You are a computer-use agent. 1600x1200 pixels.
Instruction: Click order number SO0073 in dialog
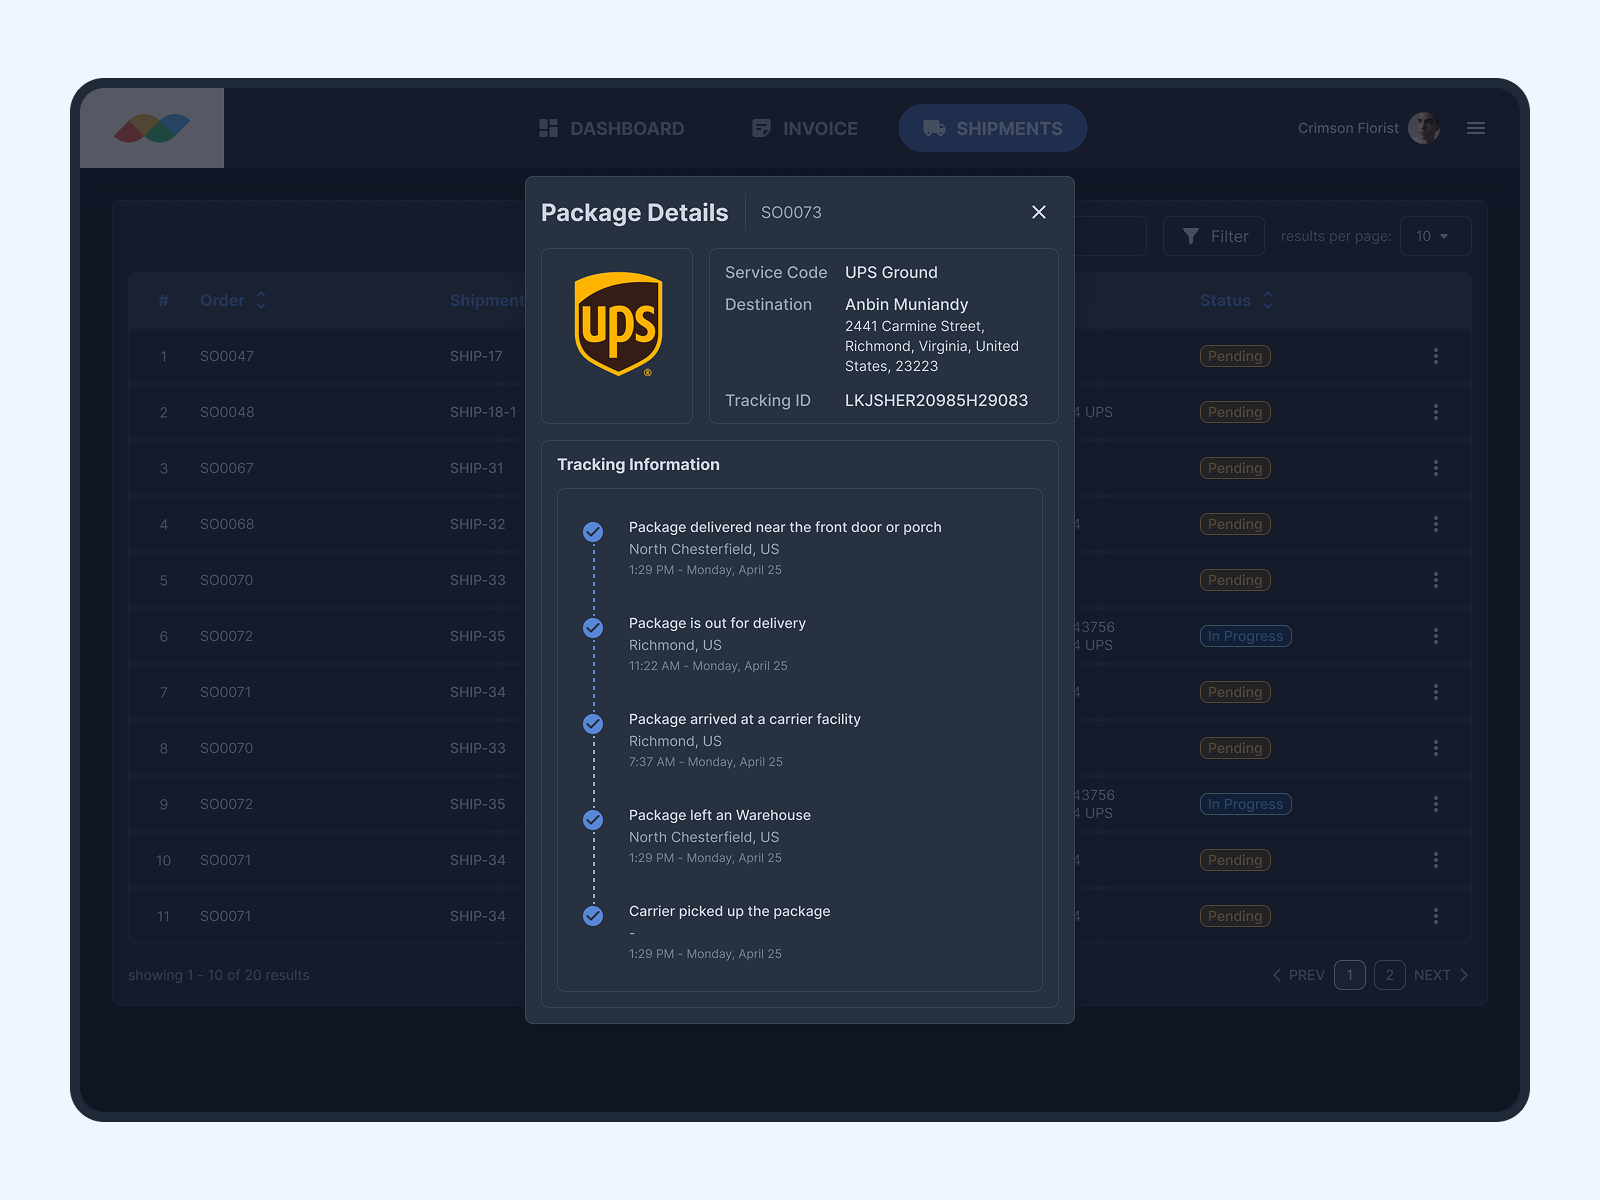[x=791, y=212]
